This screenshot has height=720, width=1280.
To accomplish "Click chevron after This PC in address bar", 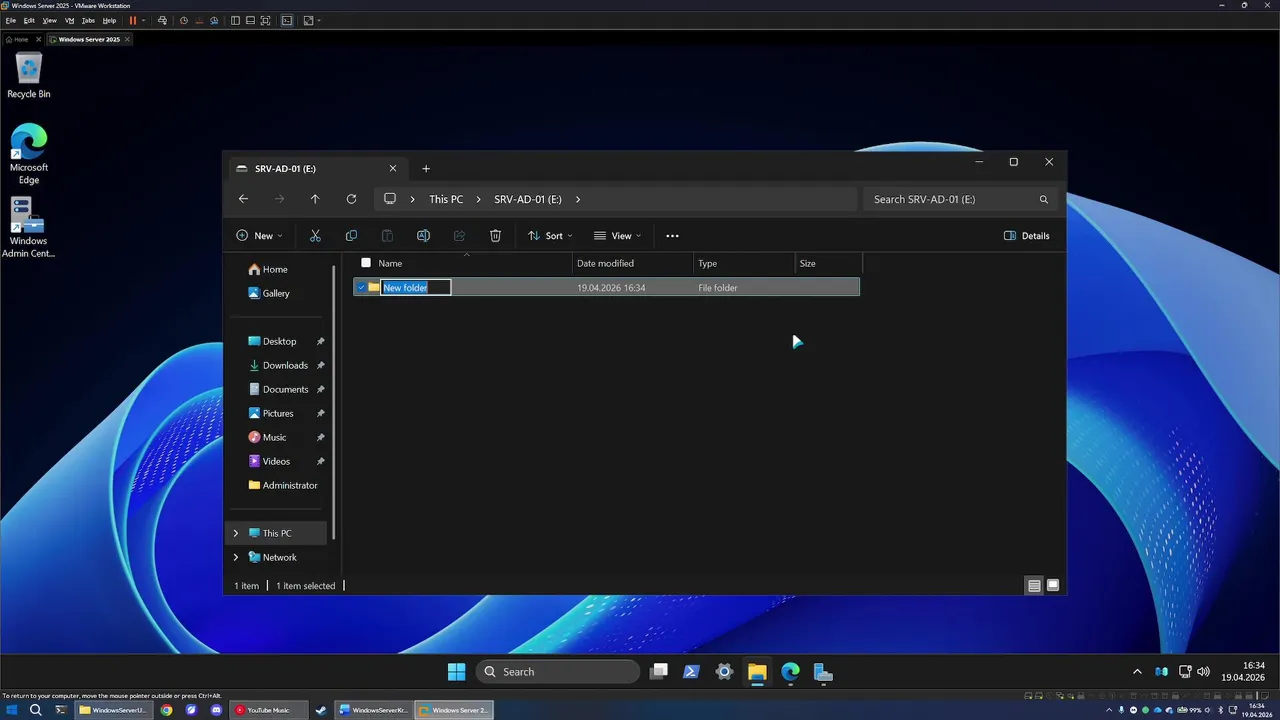I will [479, 199].
